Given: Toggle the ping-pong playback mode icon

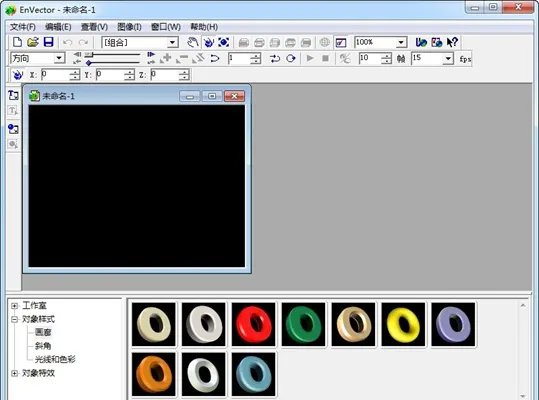Looking at the screenshot, I should tap(275, 58).
